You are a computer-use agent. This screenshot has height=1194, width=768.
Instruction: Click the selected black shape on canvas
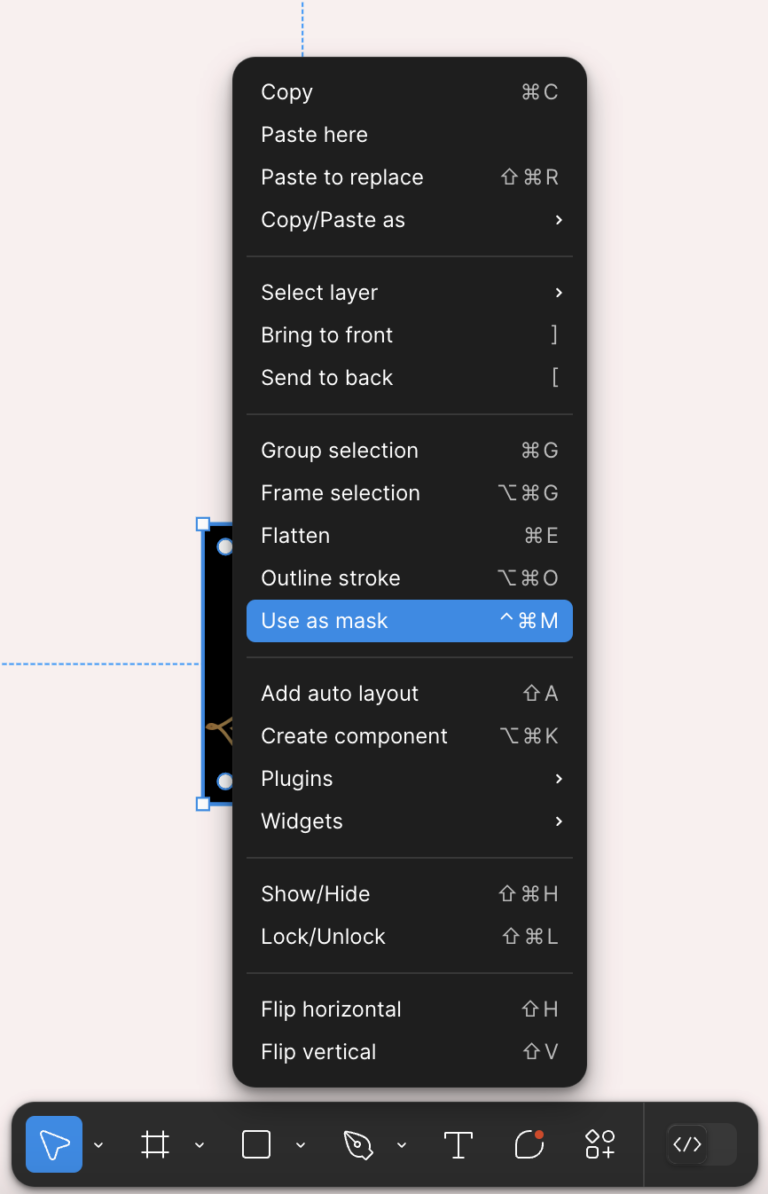[x=218, y=660]
